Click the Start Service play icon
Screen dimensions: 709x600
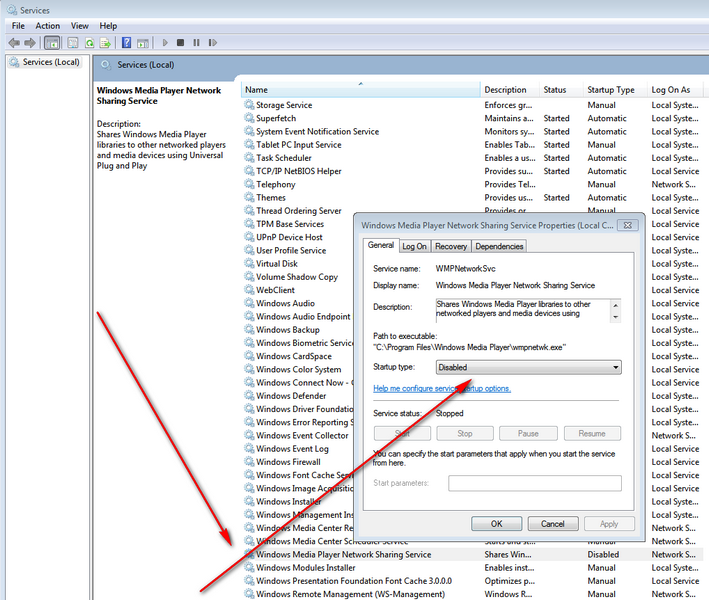point(165,43)
